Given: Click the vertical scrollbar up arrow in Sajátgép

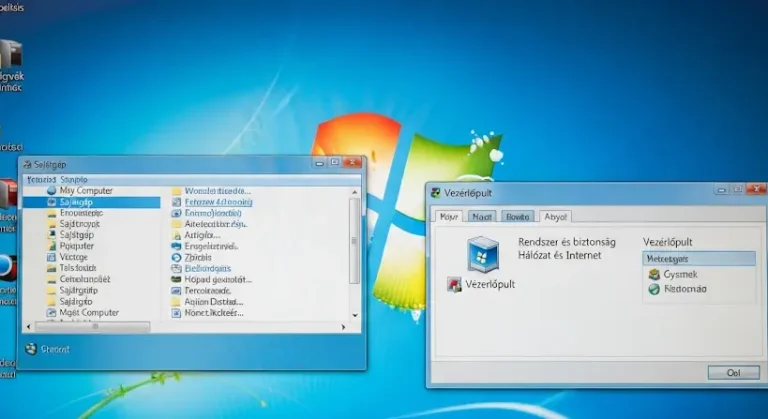Looking at the screenshot, I should 355,192.
